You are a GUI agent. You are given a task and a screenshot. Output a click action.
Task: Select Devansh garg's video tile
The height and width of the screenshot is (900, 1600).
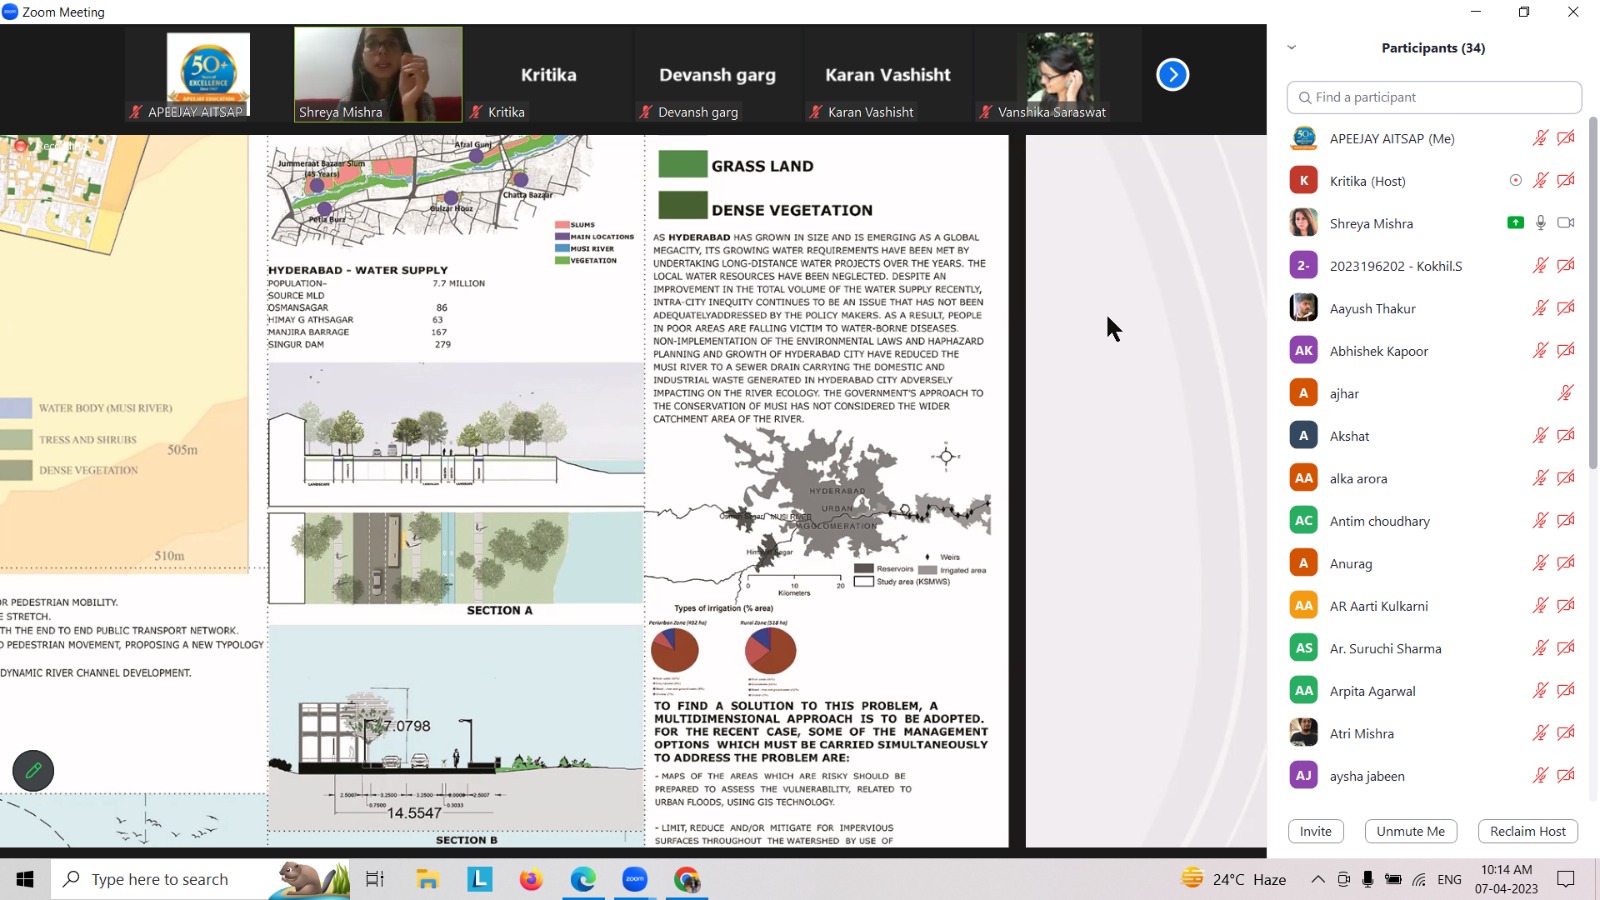coord(718,74)
